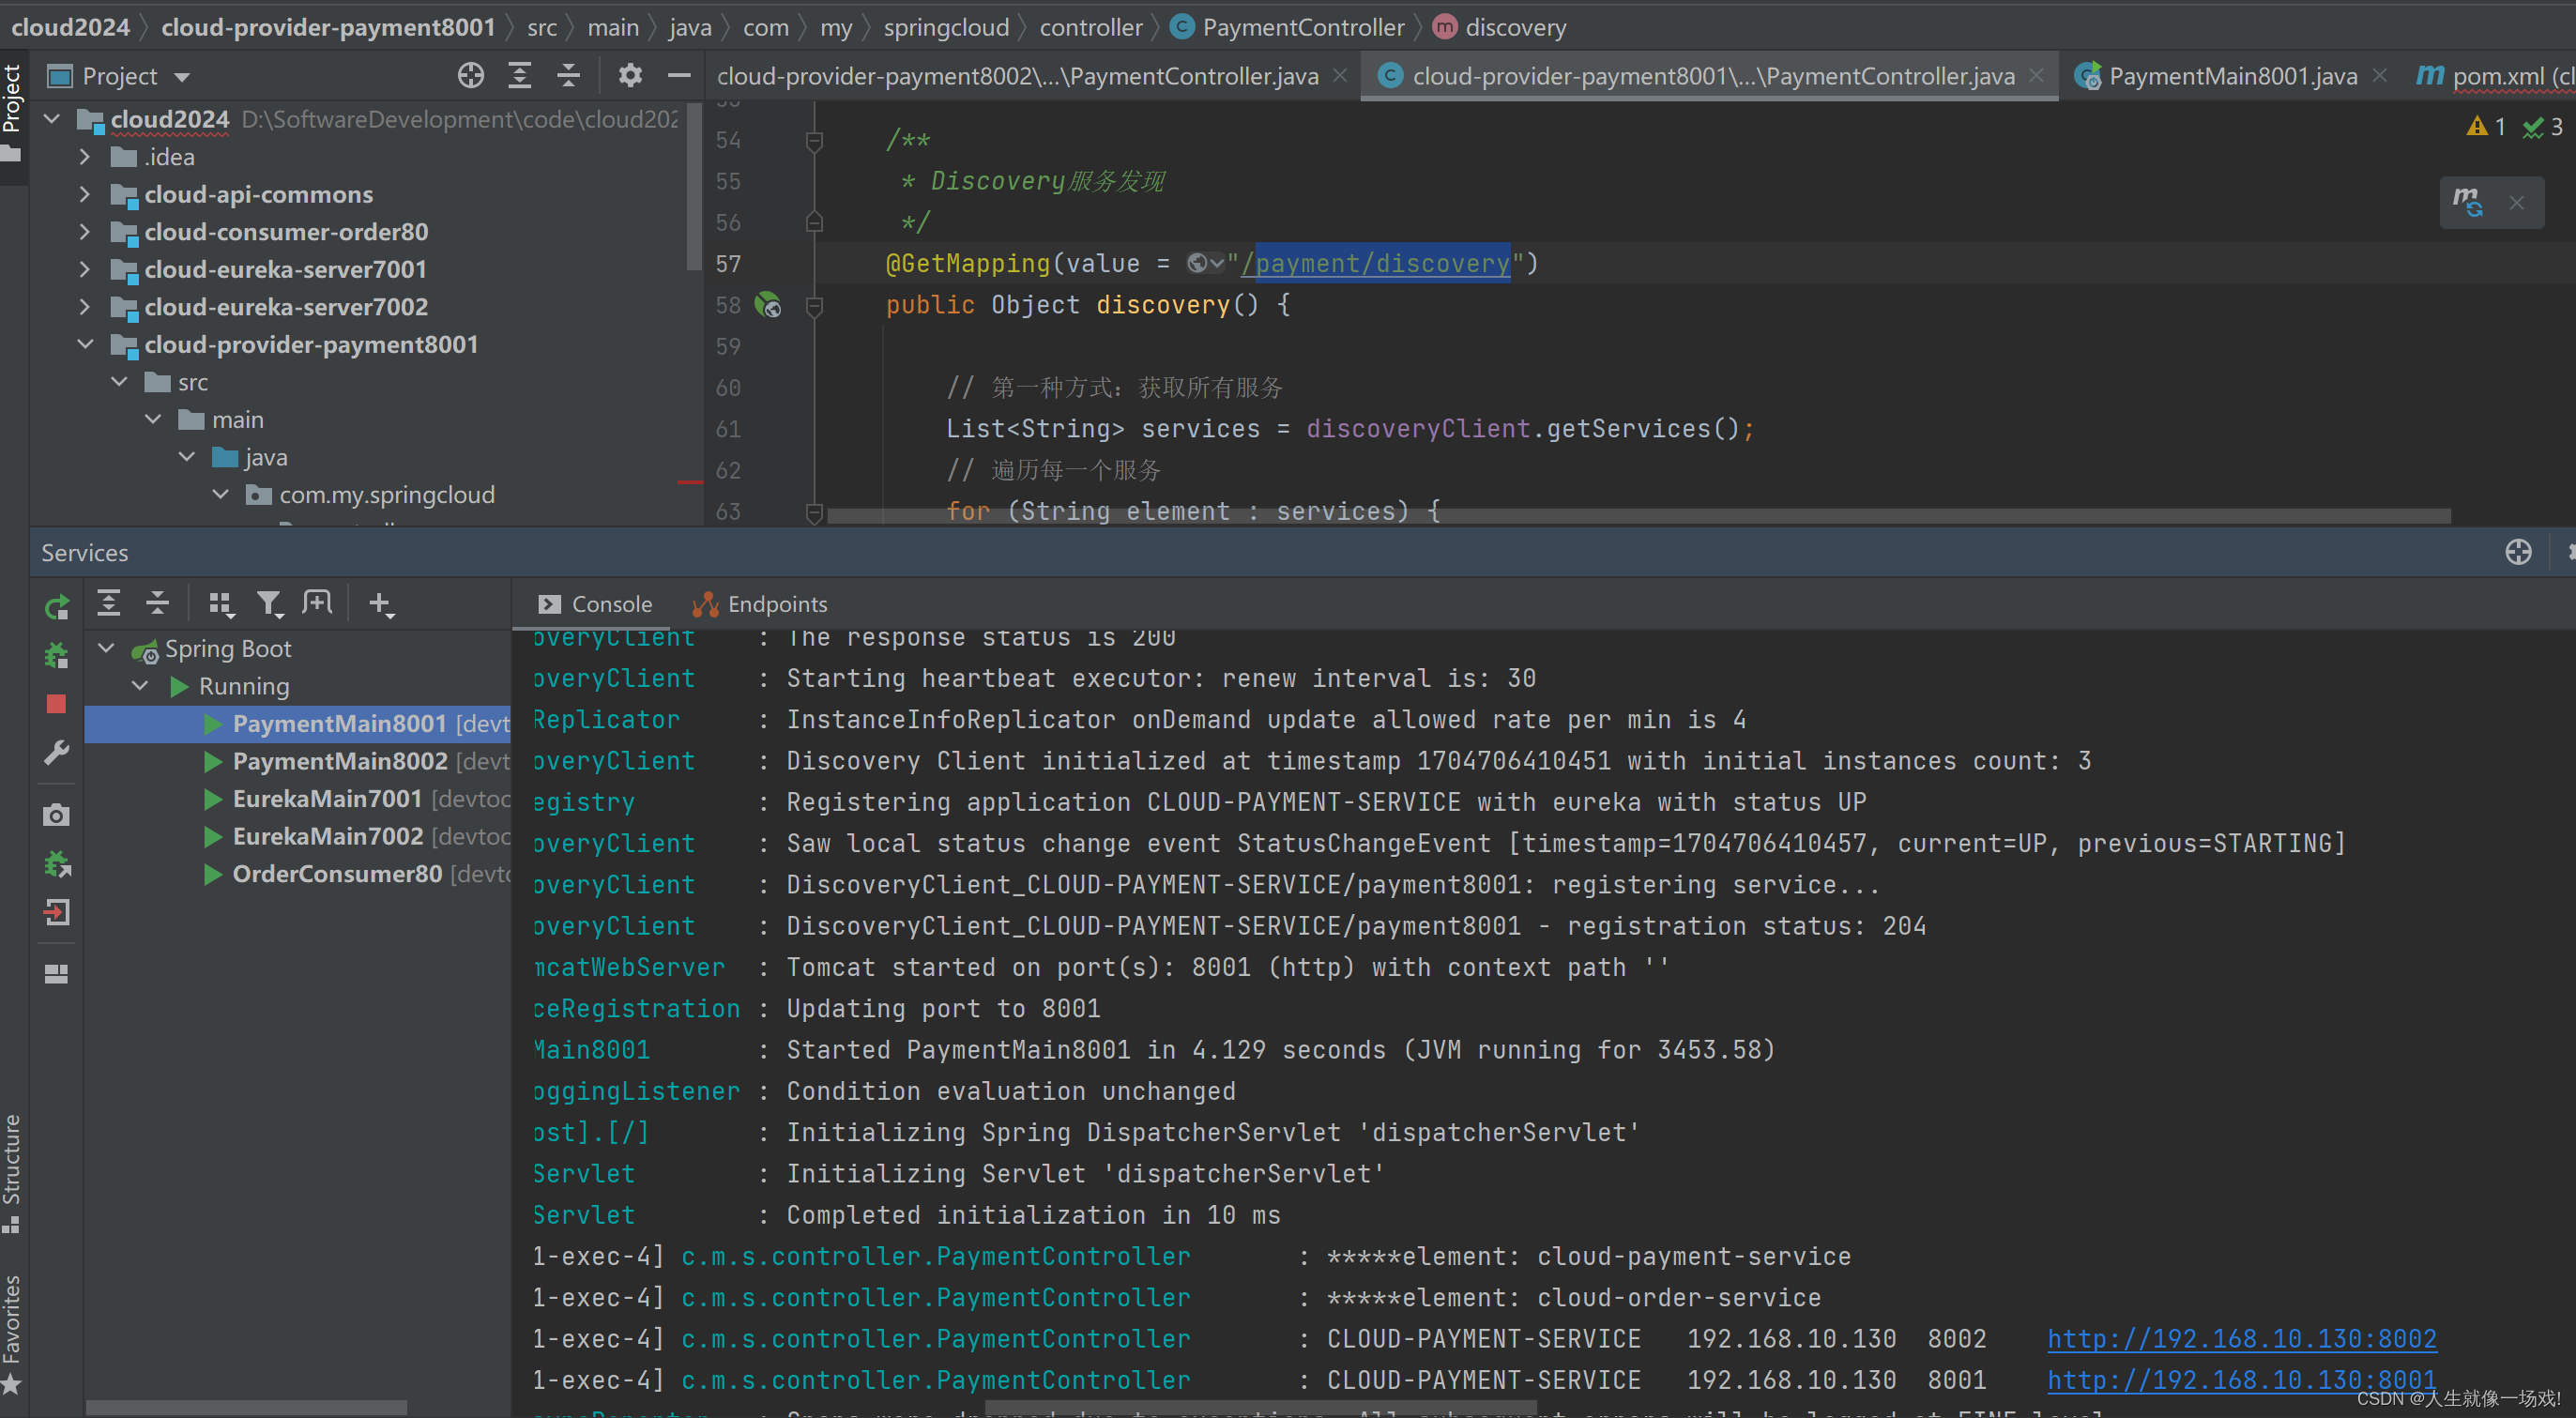Open the wrench run configuration icon
2576x1418 pixels.
click(57, 752)
